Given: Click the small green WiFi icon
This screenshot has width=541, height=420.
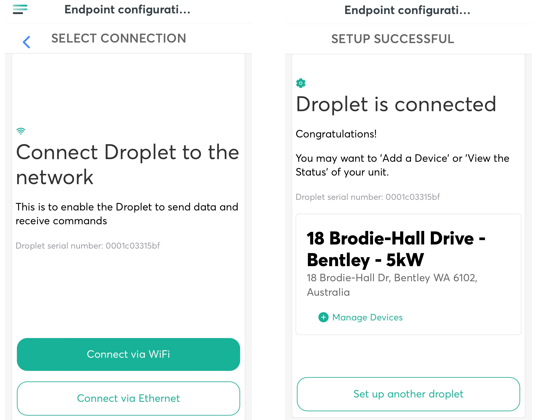Looking at the screenshot, I should [x=21, y=131].
